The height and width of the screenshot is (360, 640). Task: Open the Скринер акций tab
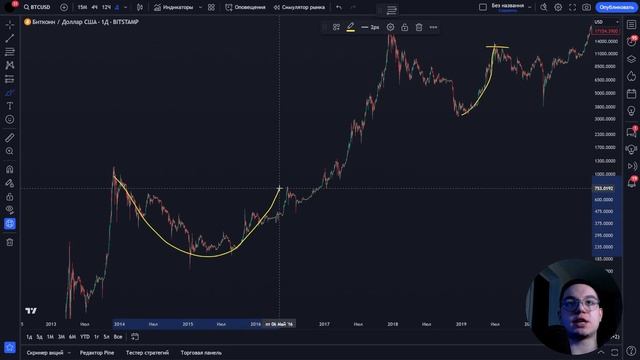[x=45, y=353]
